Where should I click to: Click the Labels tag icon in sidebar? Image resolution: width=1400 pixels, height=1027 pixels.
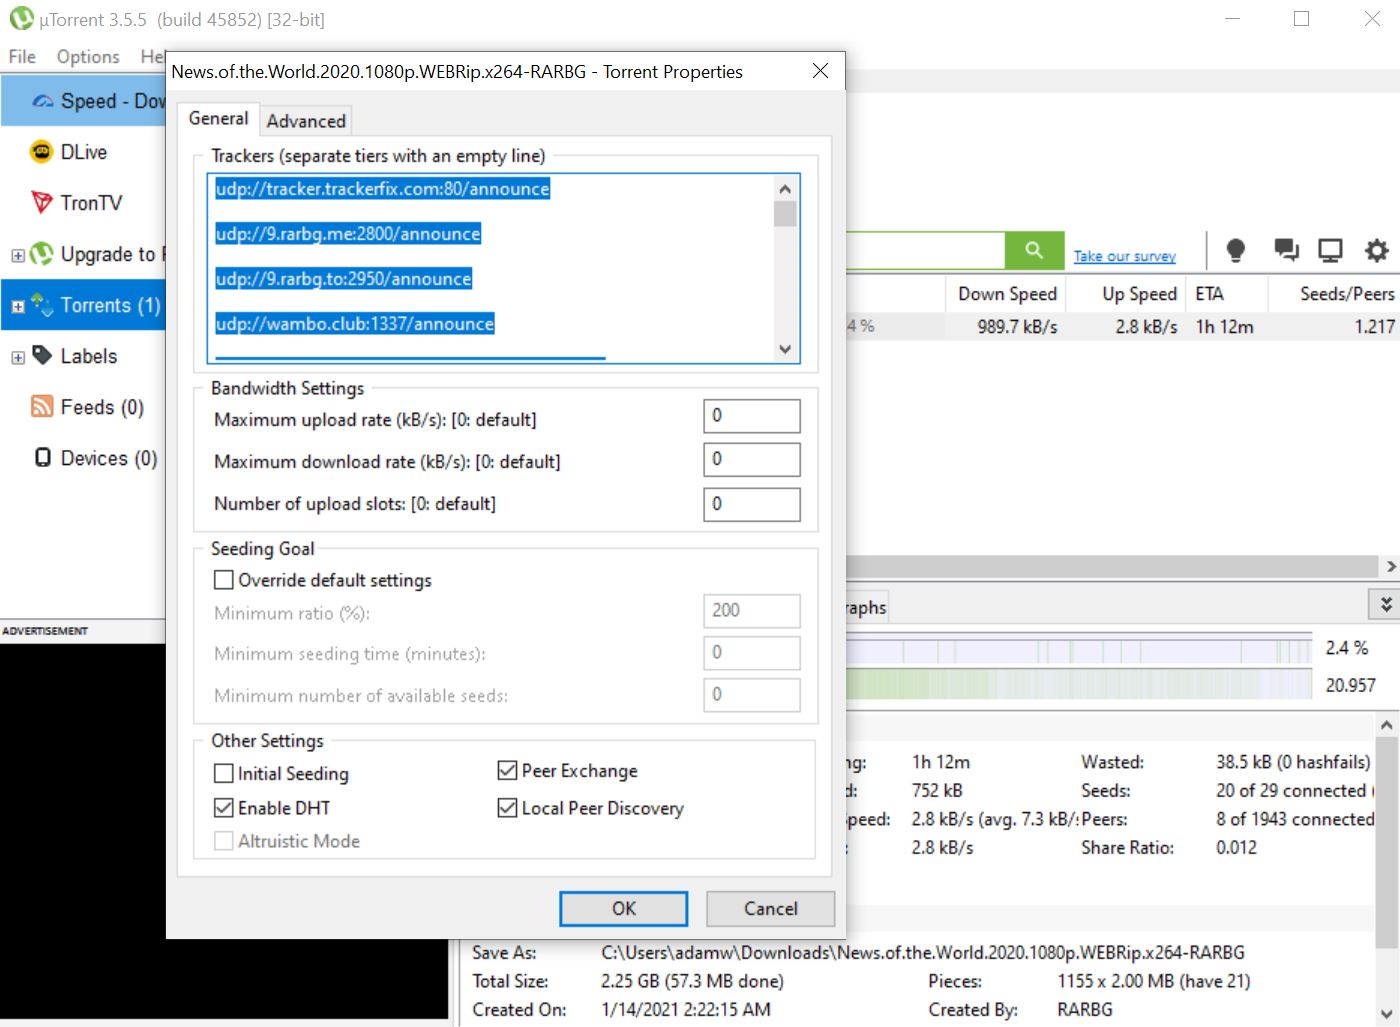(x=41, y=355)
